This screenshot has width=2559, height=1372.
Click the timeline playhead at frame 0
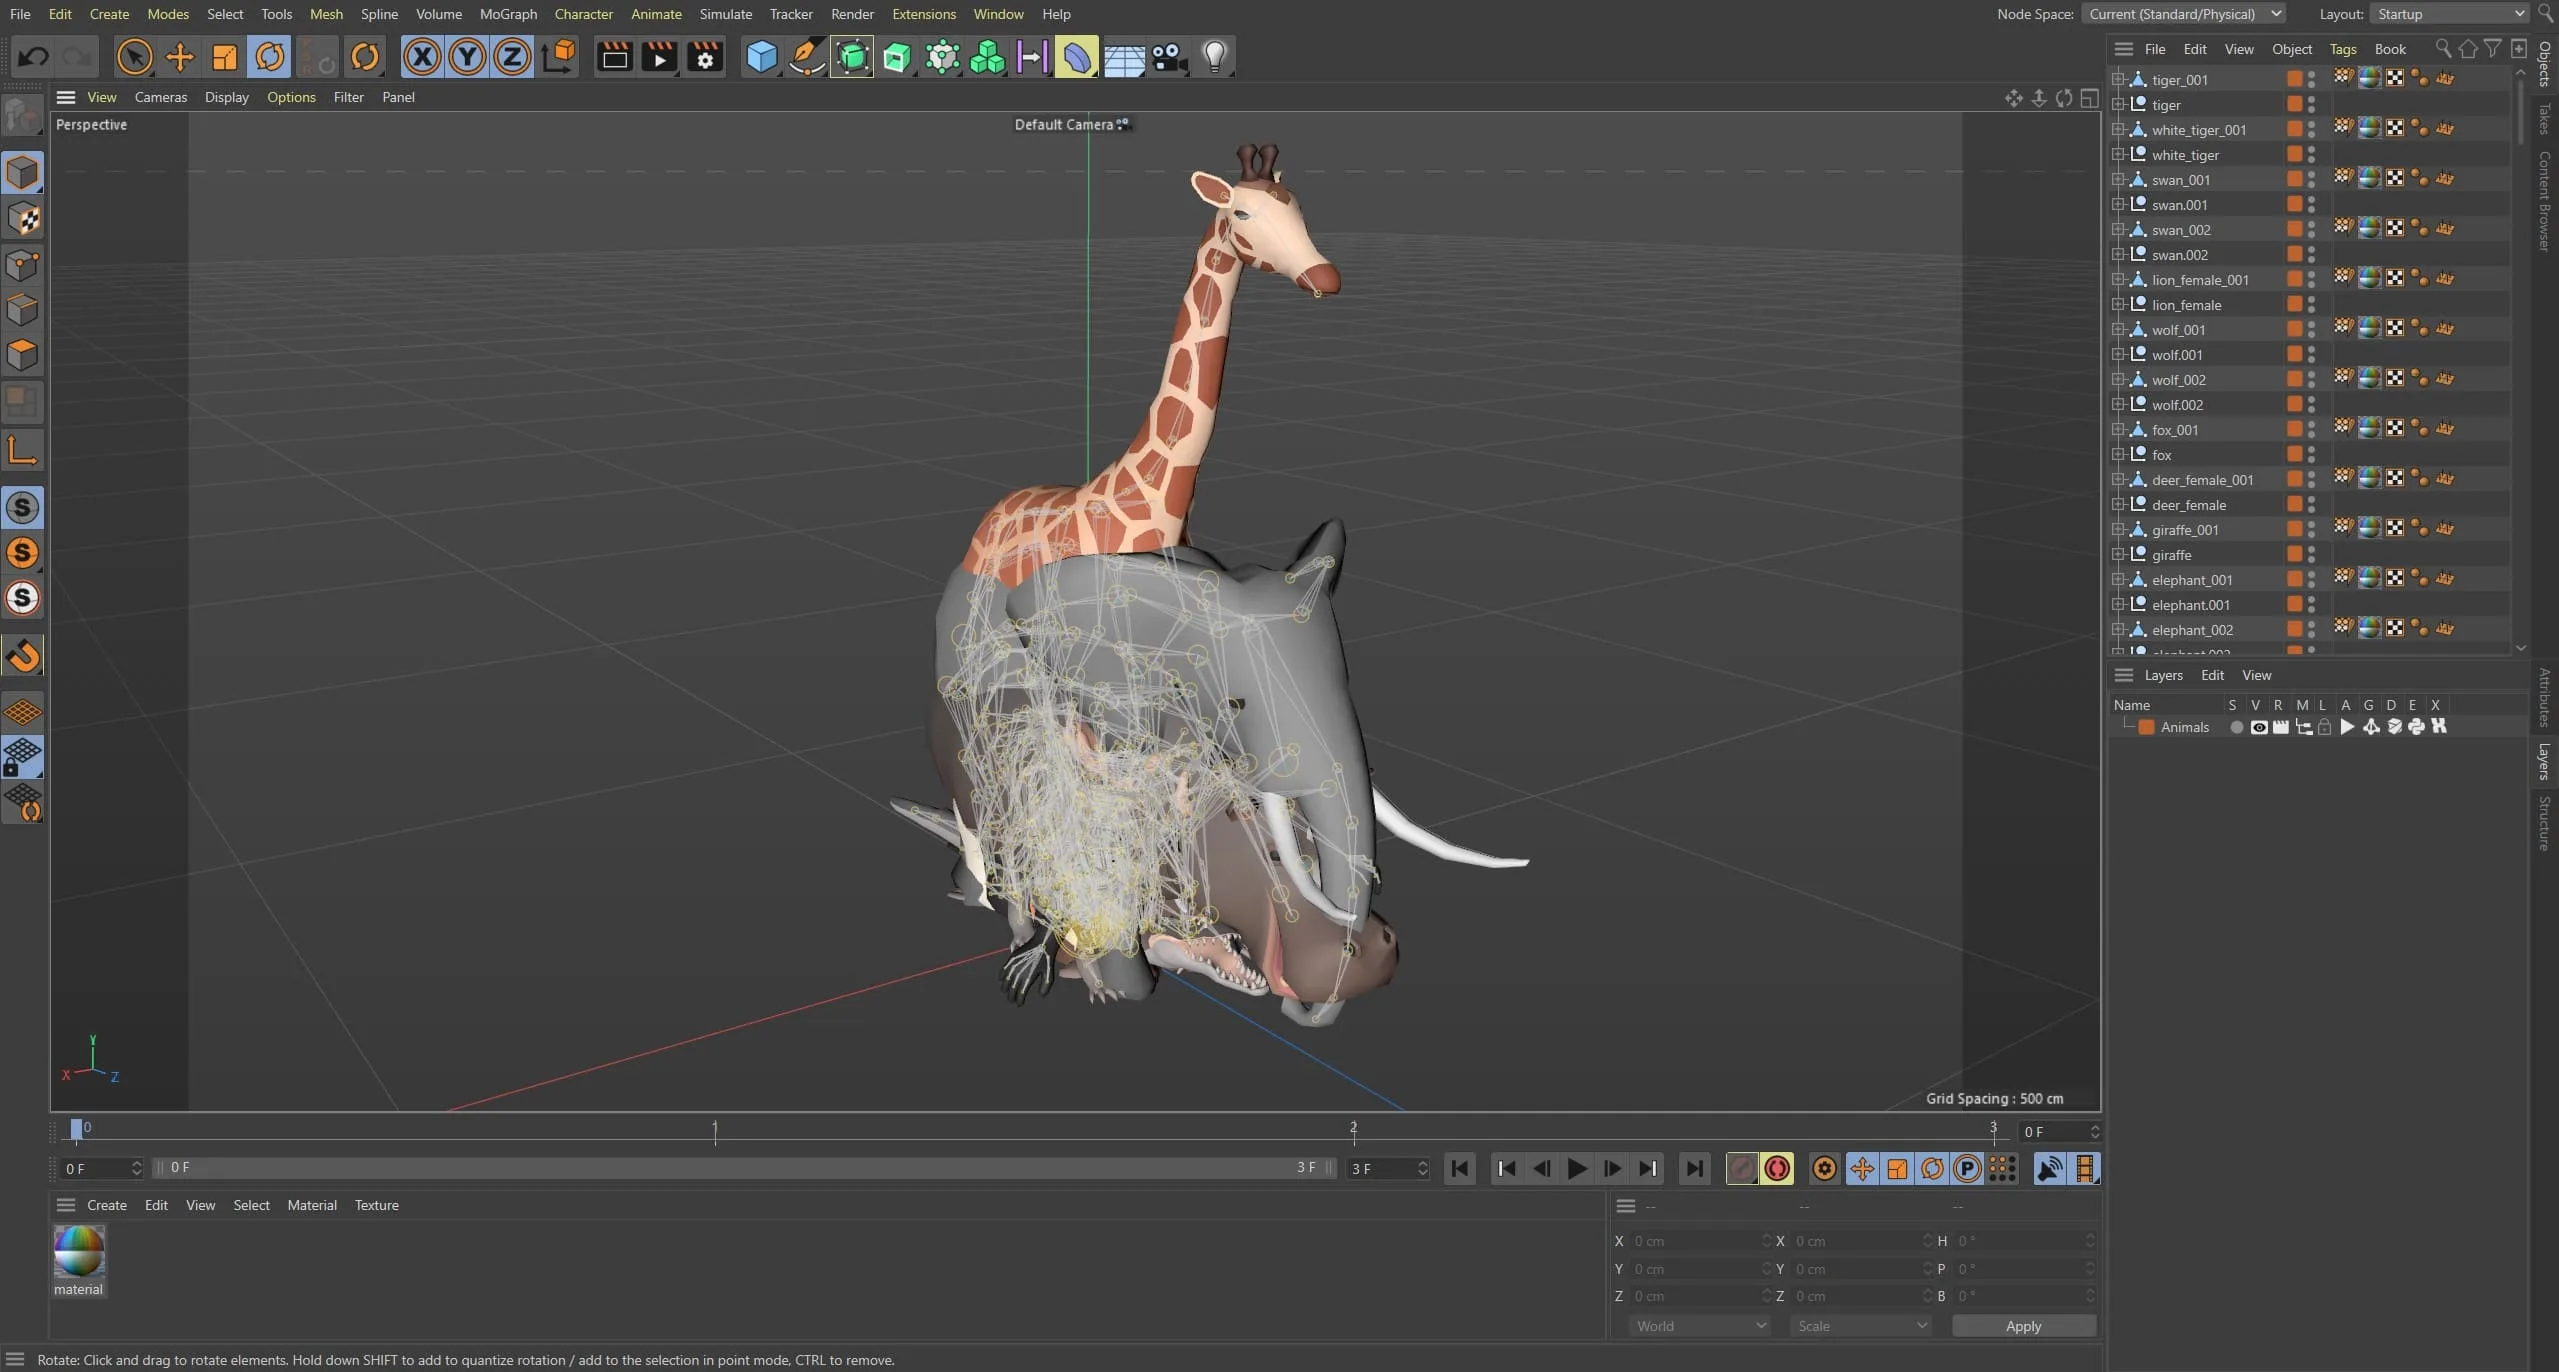pos(76,1129)
